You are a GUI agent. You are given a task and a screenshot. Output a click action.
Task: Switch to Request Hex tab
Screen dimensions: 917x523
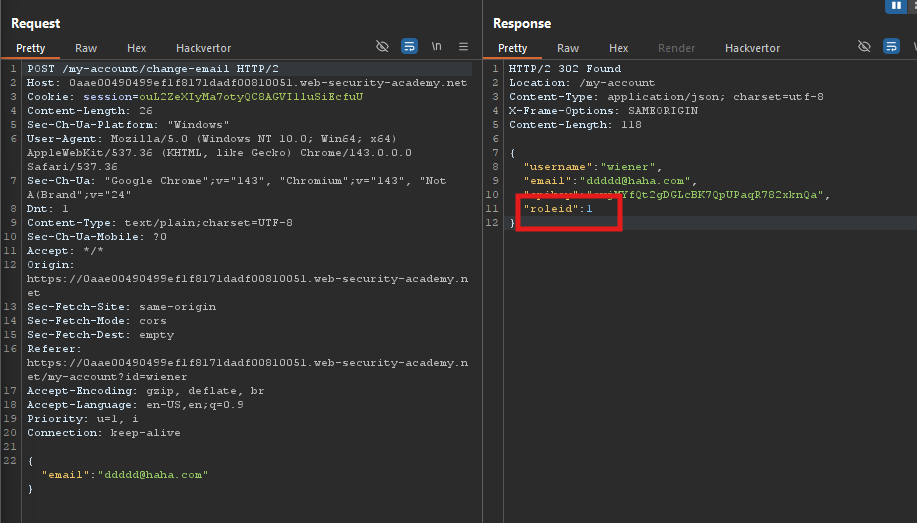point(136,48)
